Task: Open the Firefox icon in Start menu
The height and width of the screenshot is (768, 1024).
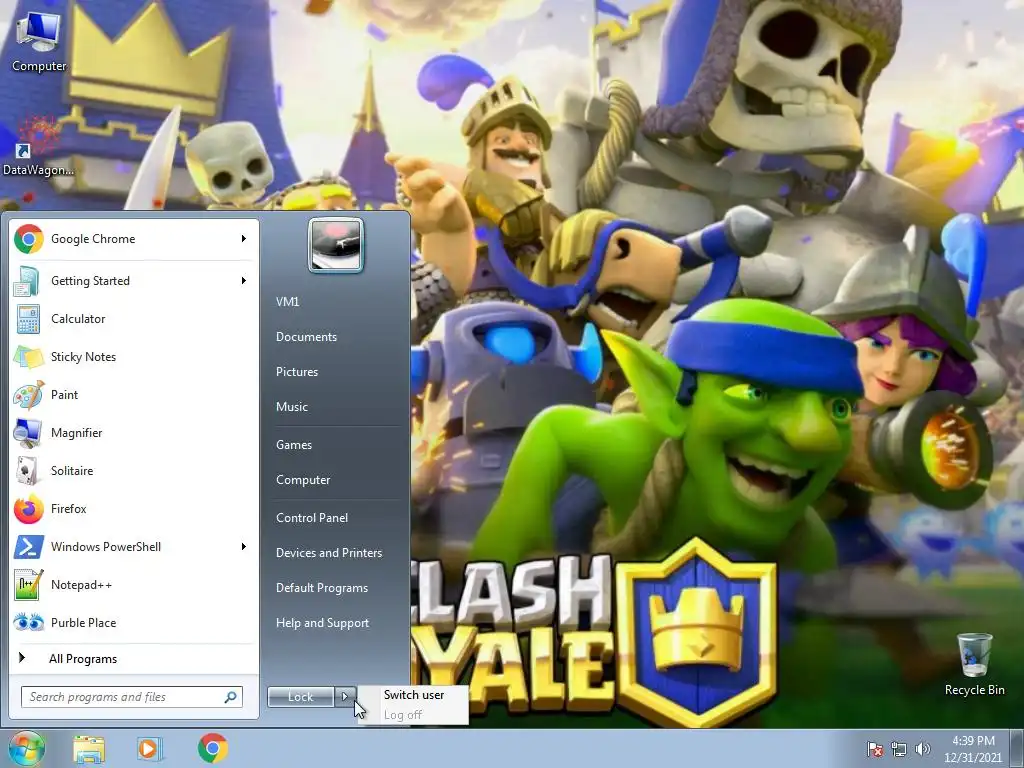Action: coord(29,509)
